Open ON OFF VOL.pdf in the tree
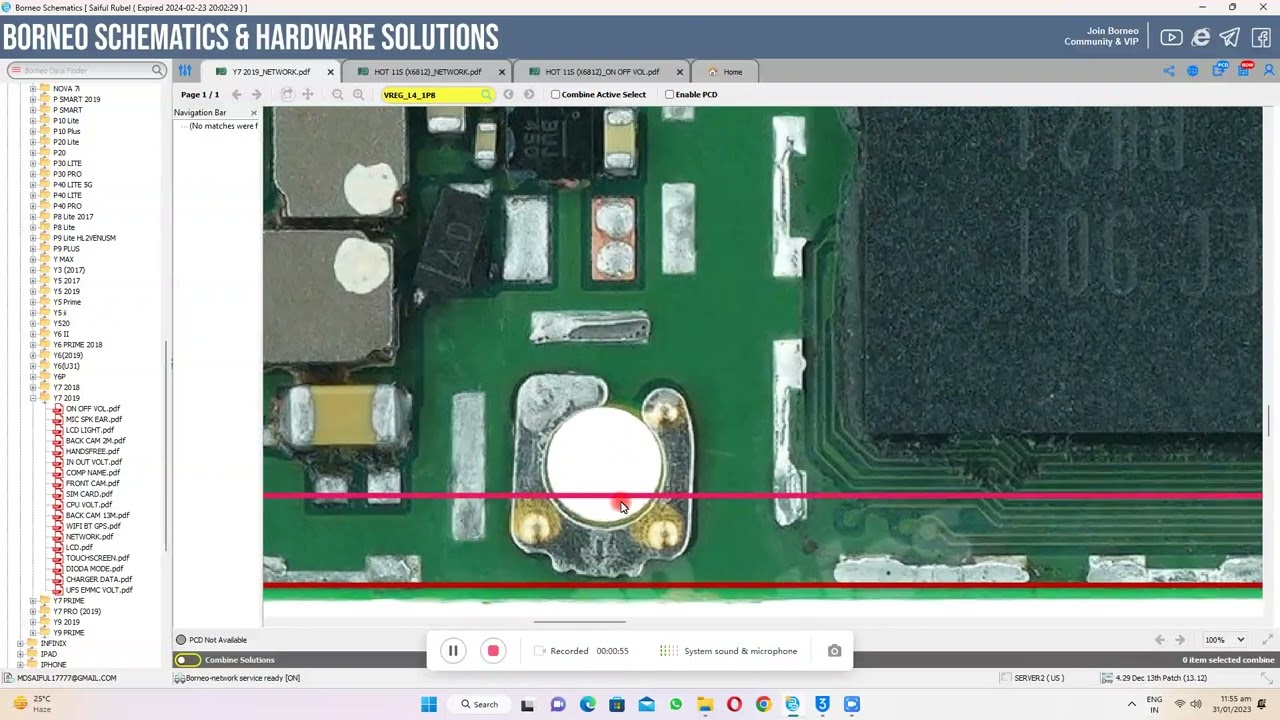The width and height of the screenshot is (1280, 720). [93, 409]
